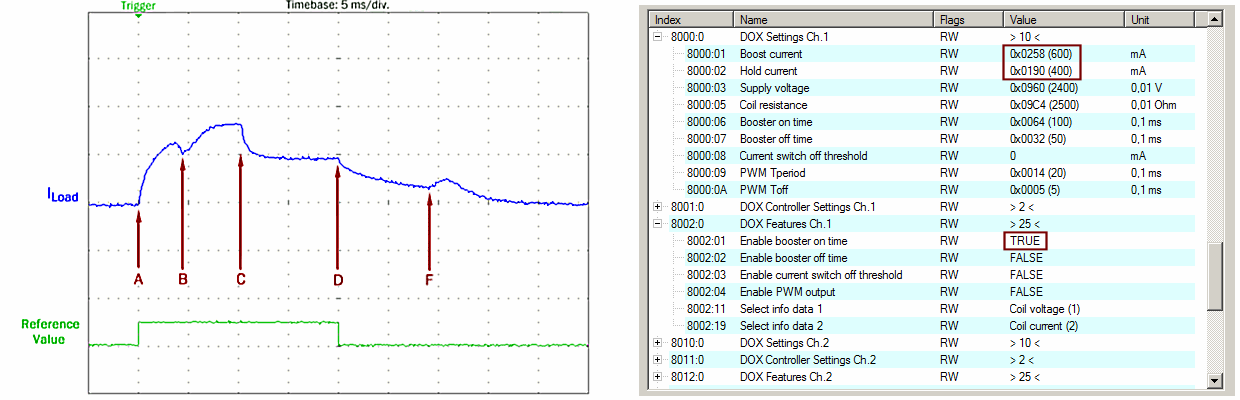Click the value 0x0014 (20)
This screenshot has width=1240, height=400.
point(1038,173)
